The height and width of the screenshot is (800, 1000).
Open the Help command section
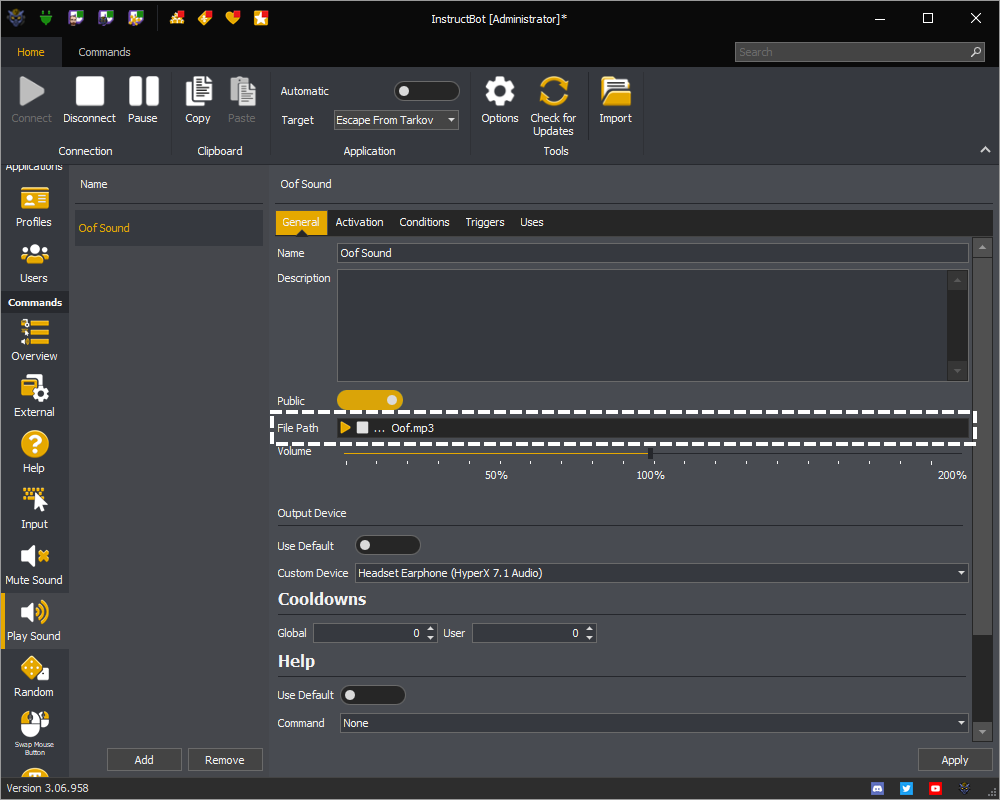tap(34, 452)
